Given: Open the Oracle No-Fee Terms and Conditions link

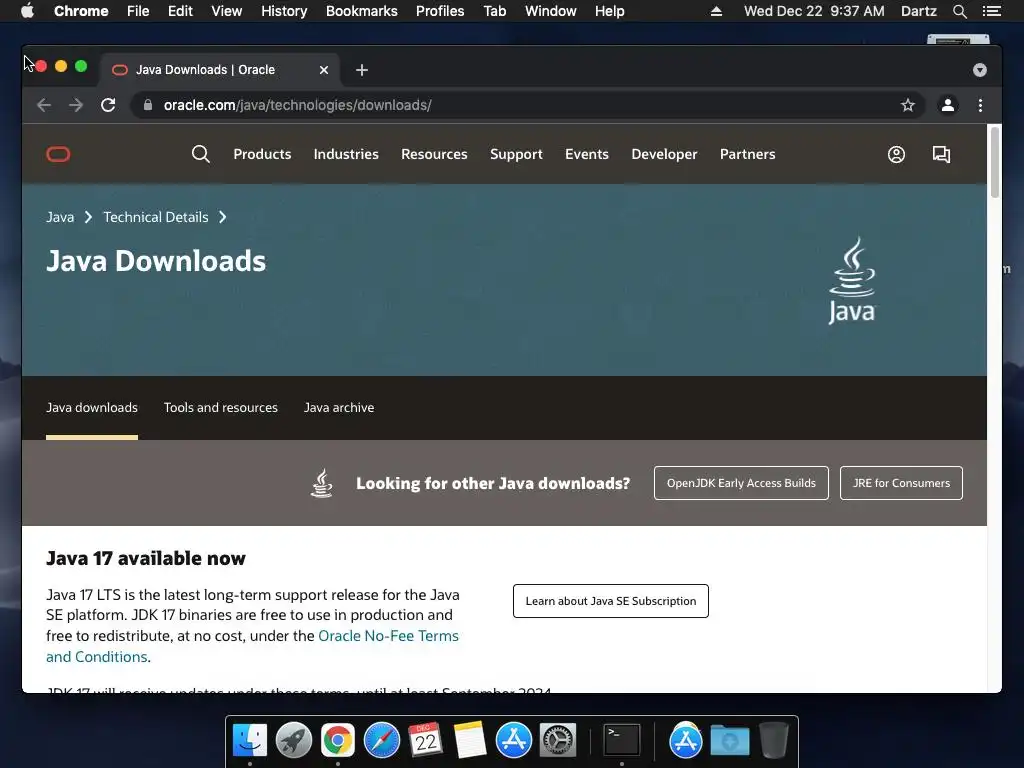Looking at the screenshot, I should [x=252, y=646].
